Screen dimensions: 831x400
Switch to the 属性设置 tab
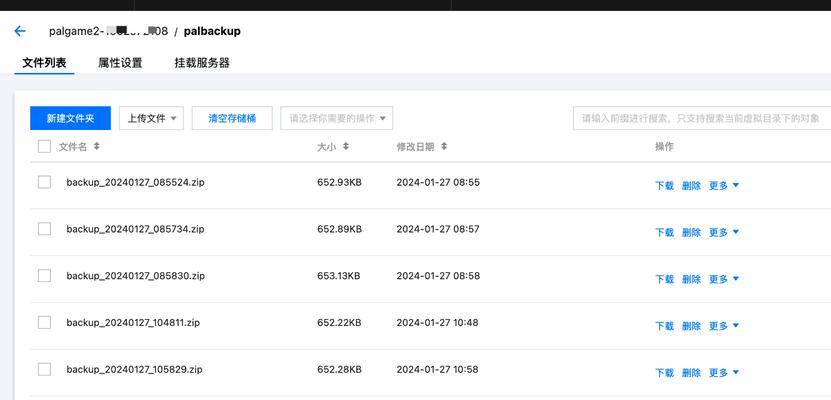[120, 63]
